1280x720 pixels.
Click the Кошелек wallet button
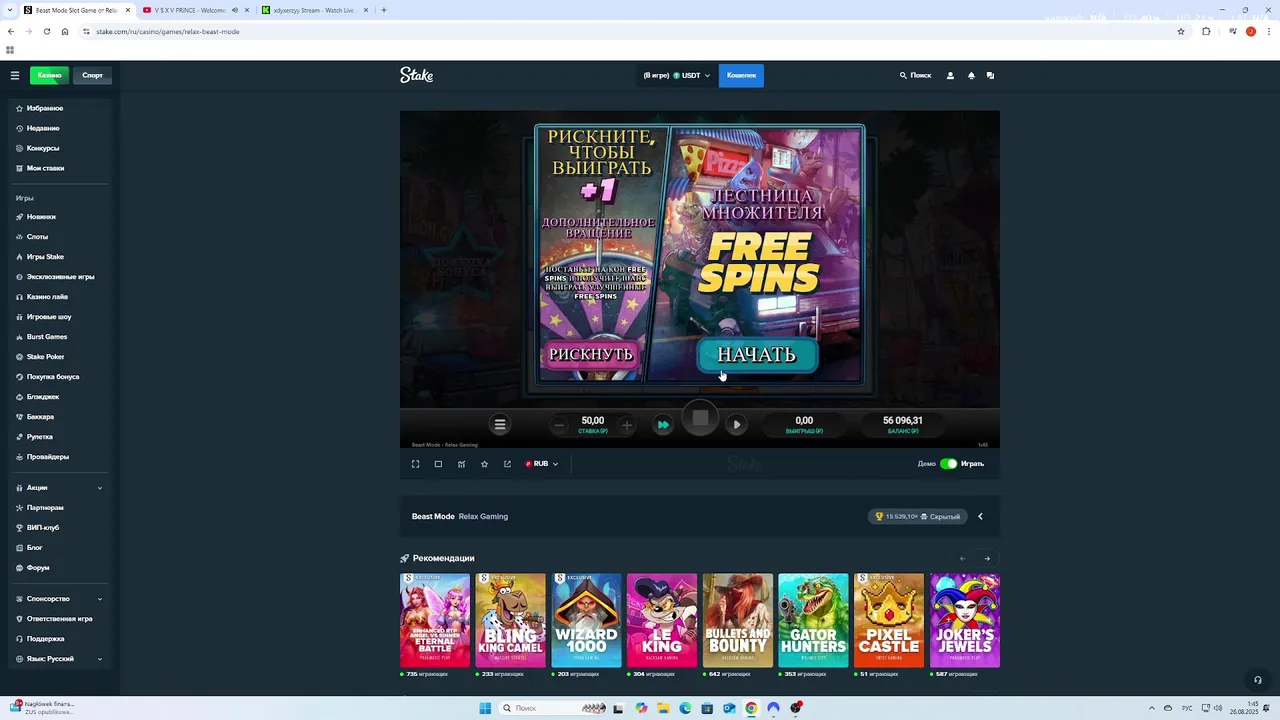point(741,75)
